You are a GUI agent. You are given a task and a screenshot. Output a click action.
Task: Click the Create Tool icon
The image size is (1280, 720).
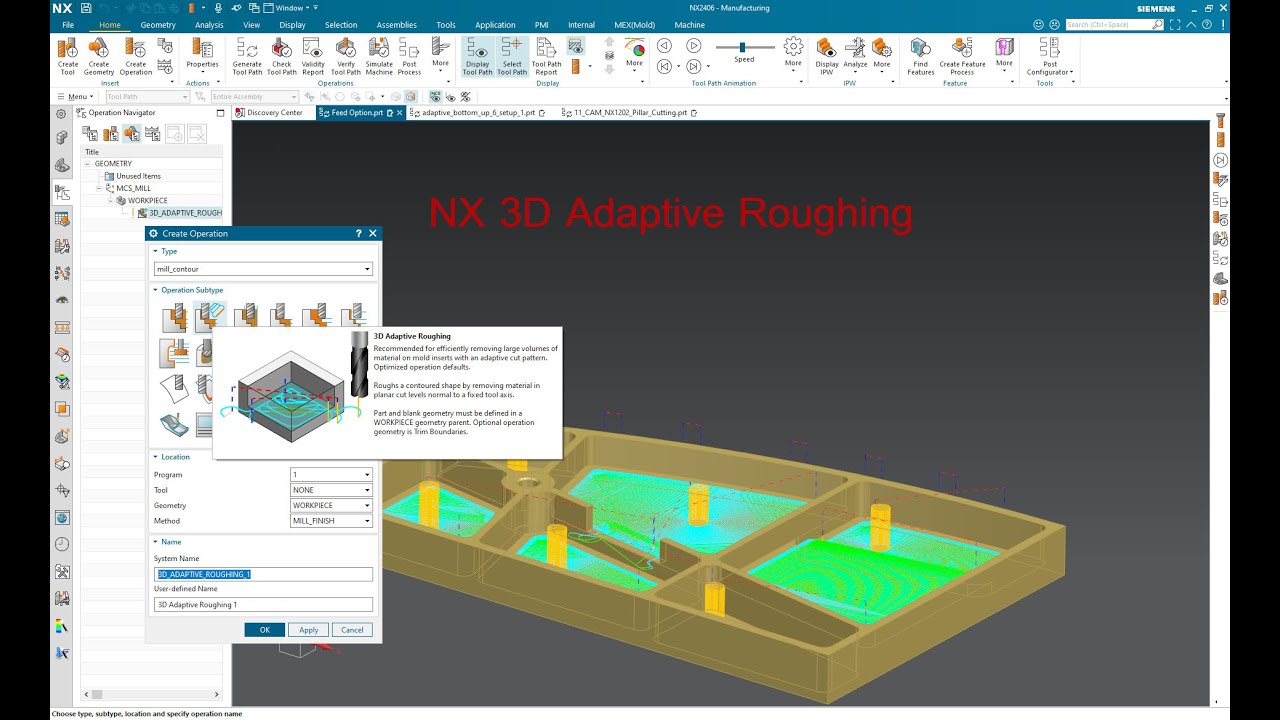(x=68, y=56)
